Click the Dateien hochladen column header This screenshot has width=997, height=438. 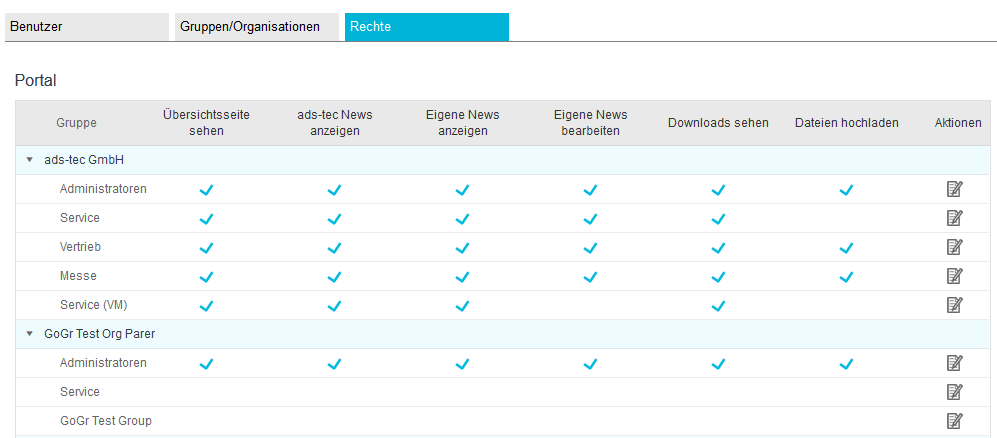846,123
